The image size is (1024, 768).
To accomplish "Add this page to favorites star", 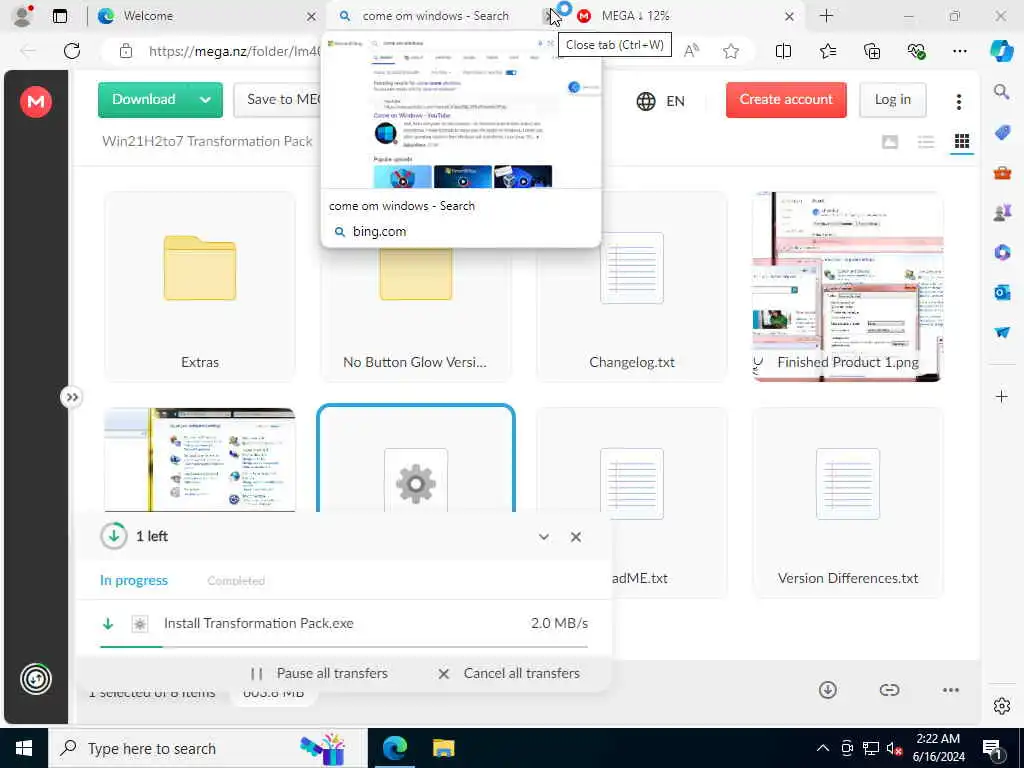I will click(731, 51).
